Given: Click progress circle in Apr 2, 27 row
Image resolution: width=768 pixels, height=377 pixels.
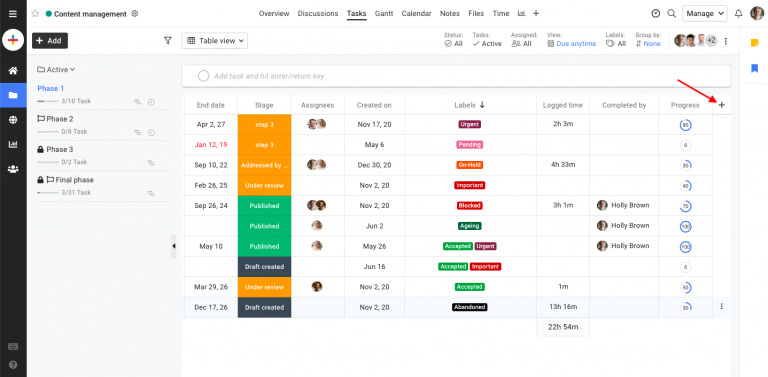Looking at the screenshot, I should 685,125.
